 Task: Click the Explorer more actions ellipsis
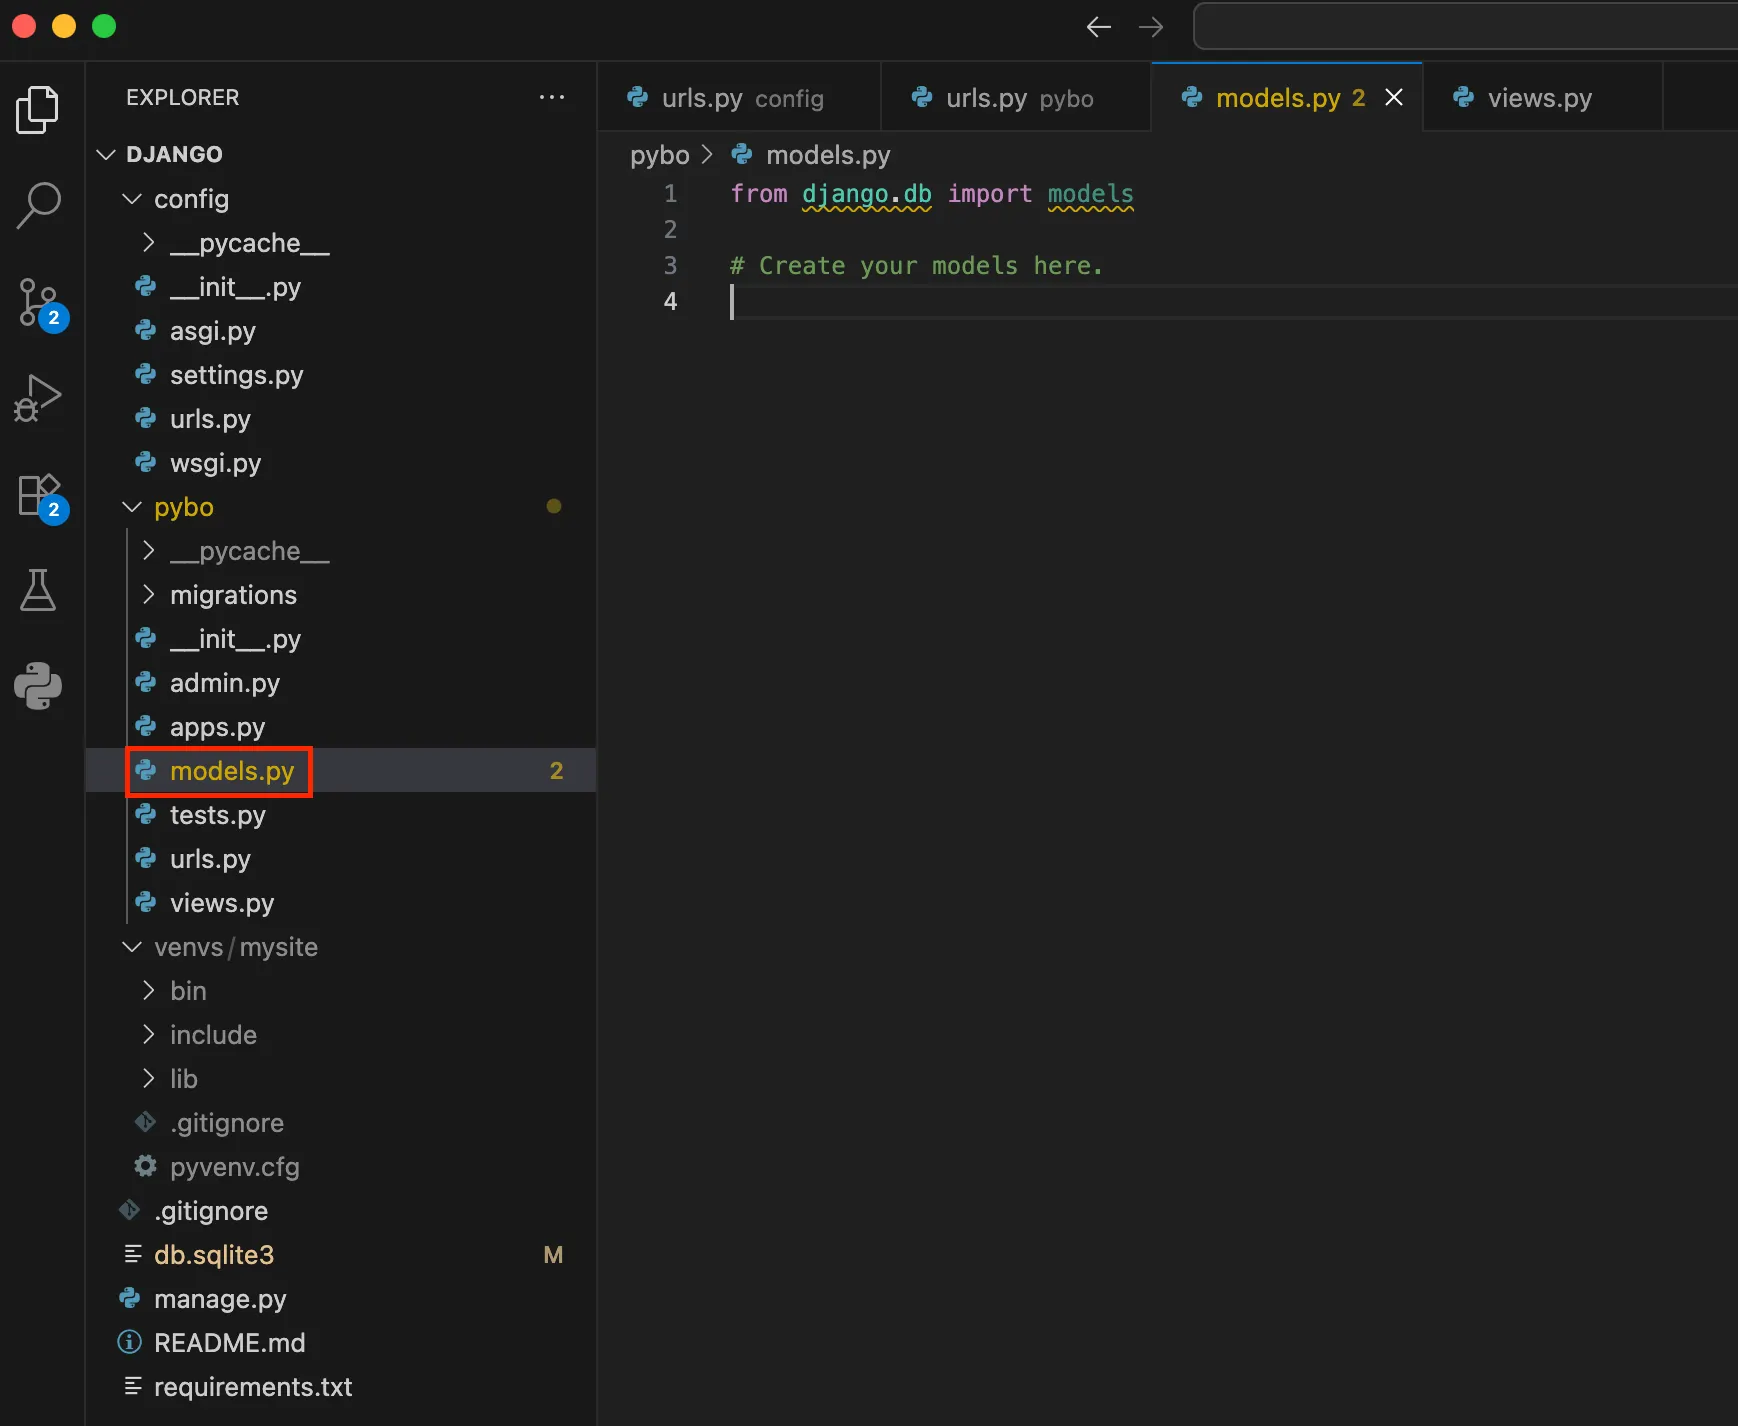(551, 97)
